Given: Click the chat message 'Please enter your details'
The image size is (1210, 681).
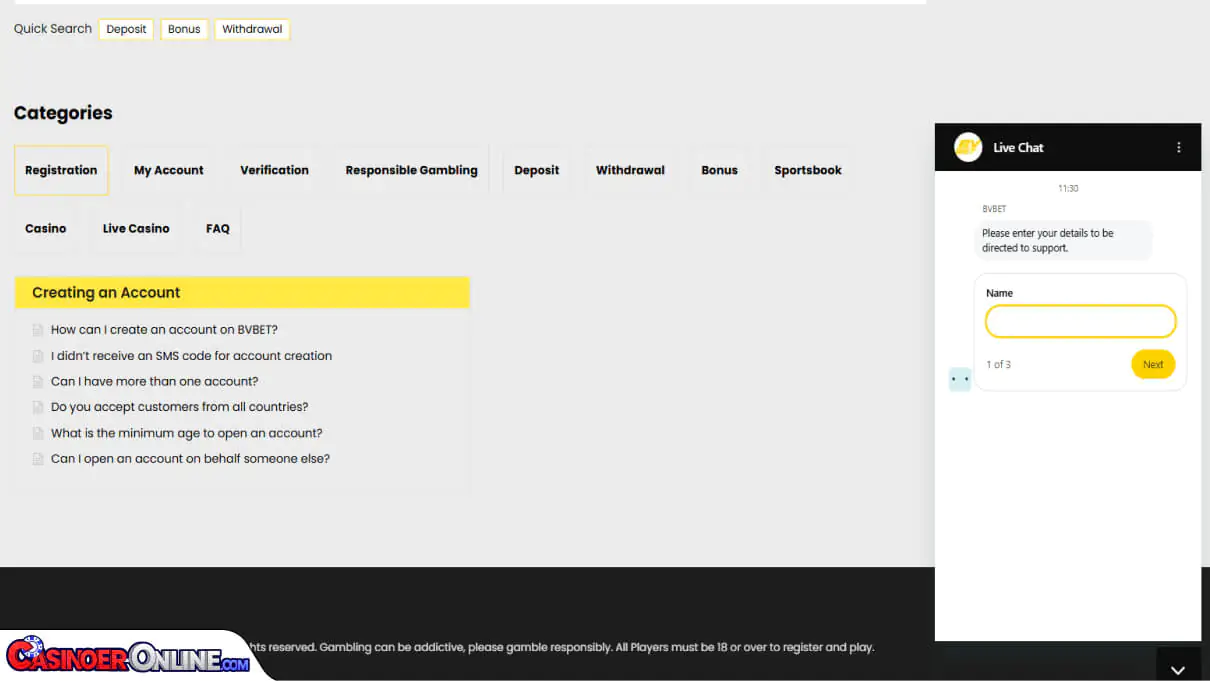Looking at the screenshot, I should [x=1063, y=240].
